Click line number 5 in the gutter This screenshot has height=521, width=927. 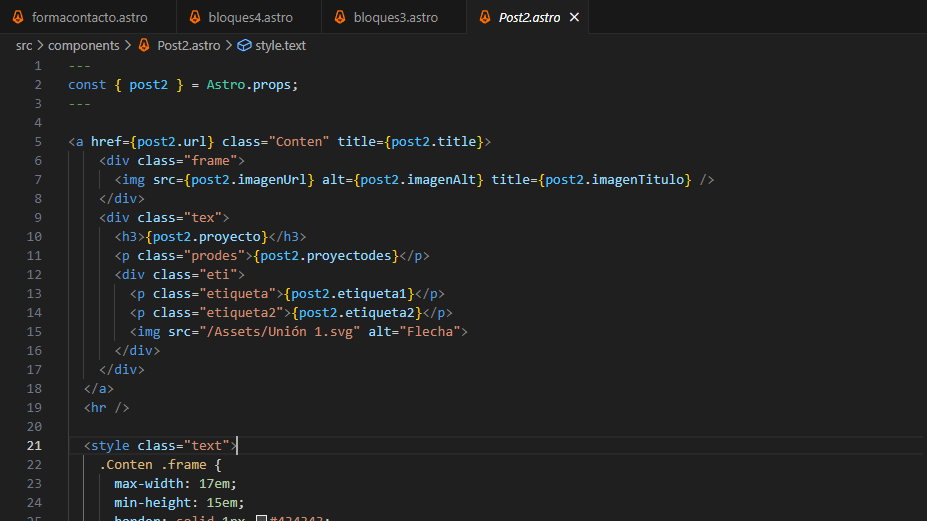pos(37,142)
